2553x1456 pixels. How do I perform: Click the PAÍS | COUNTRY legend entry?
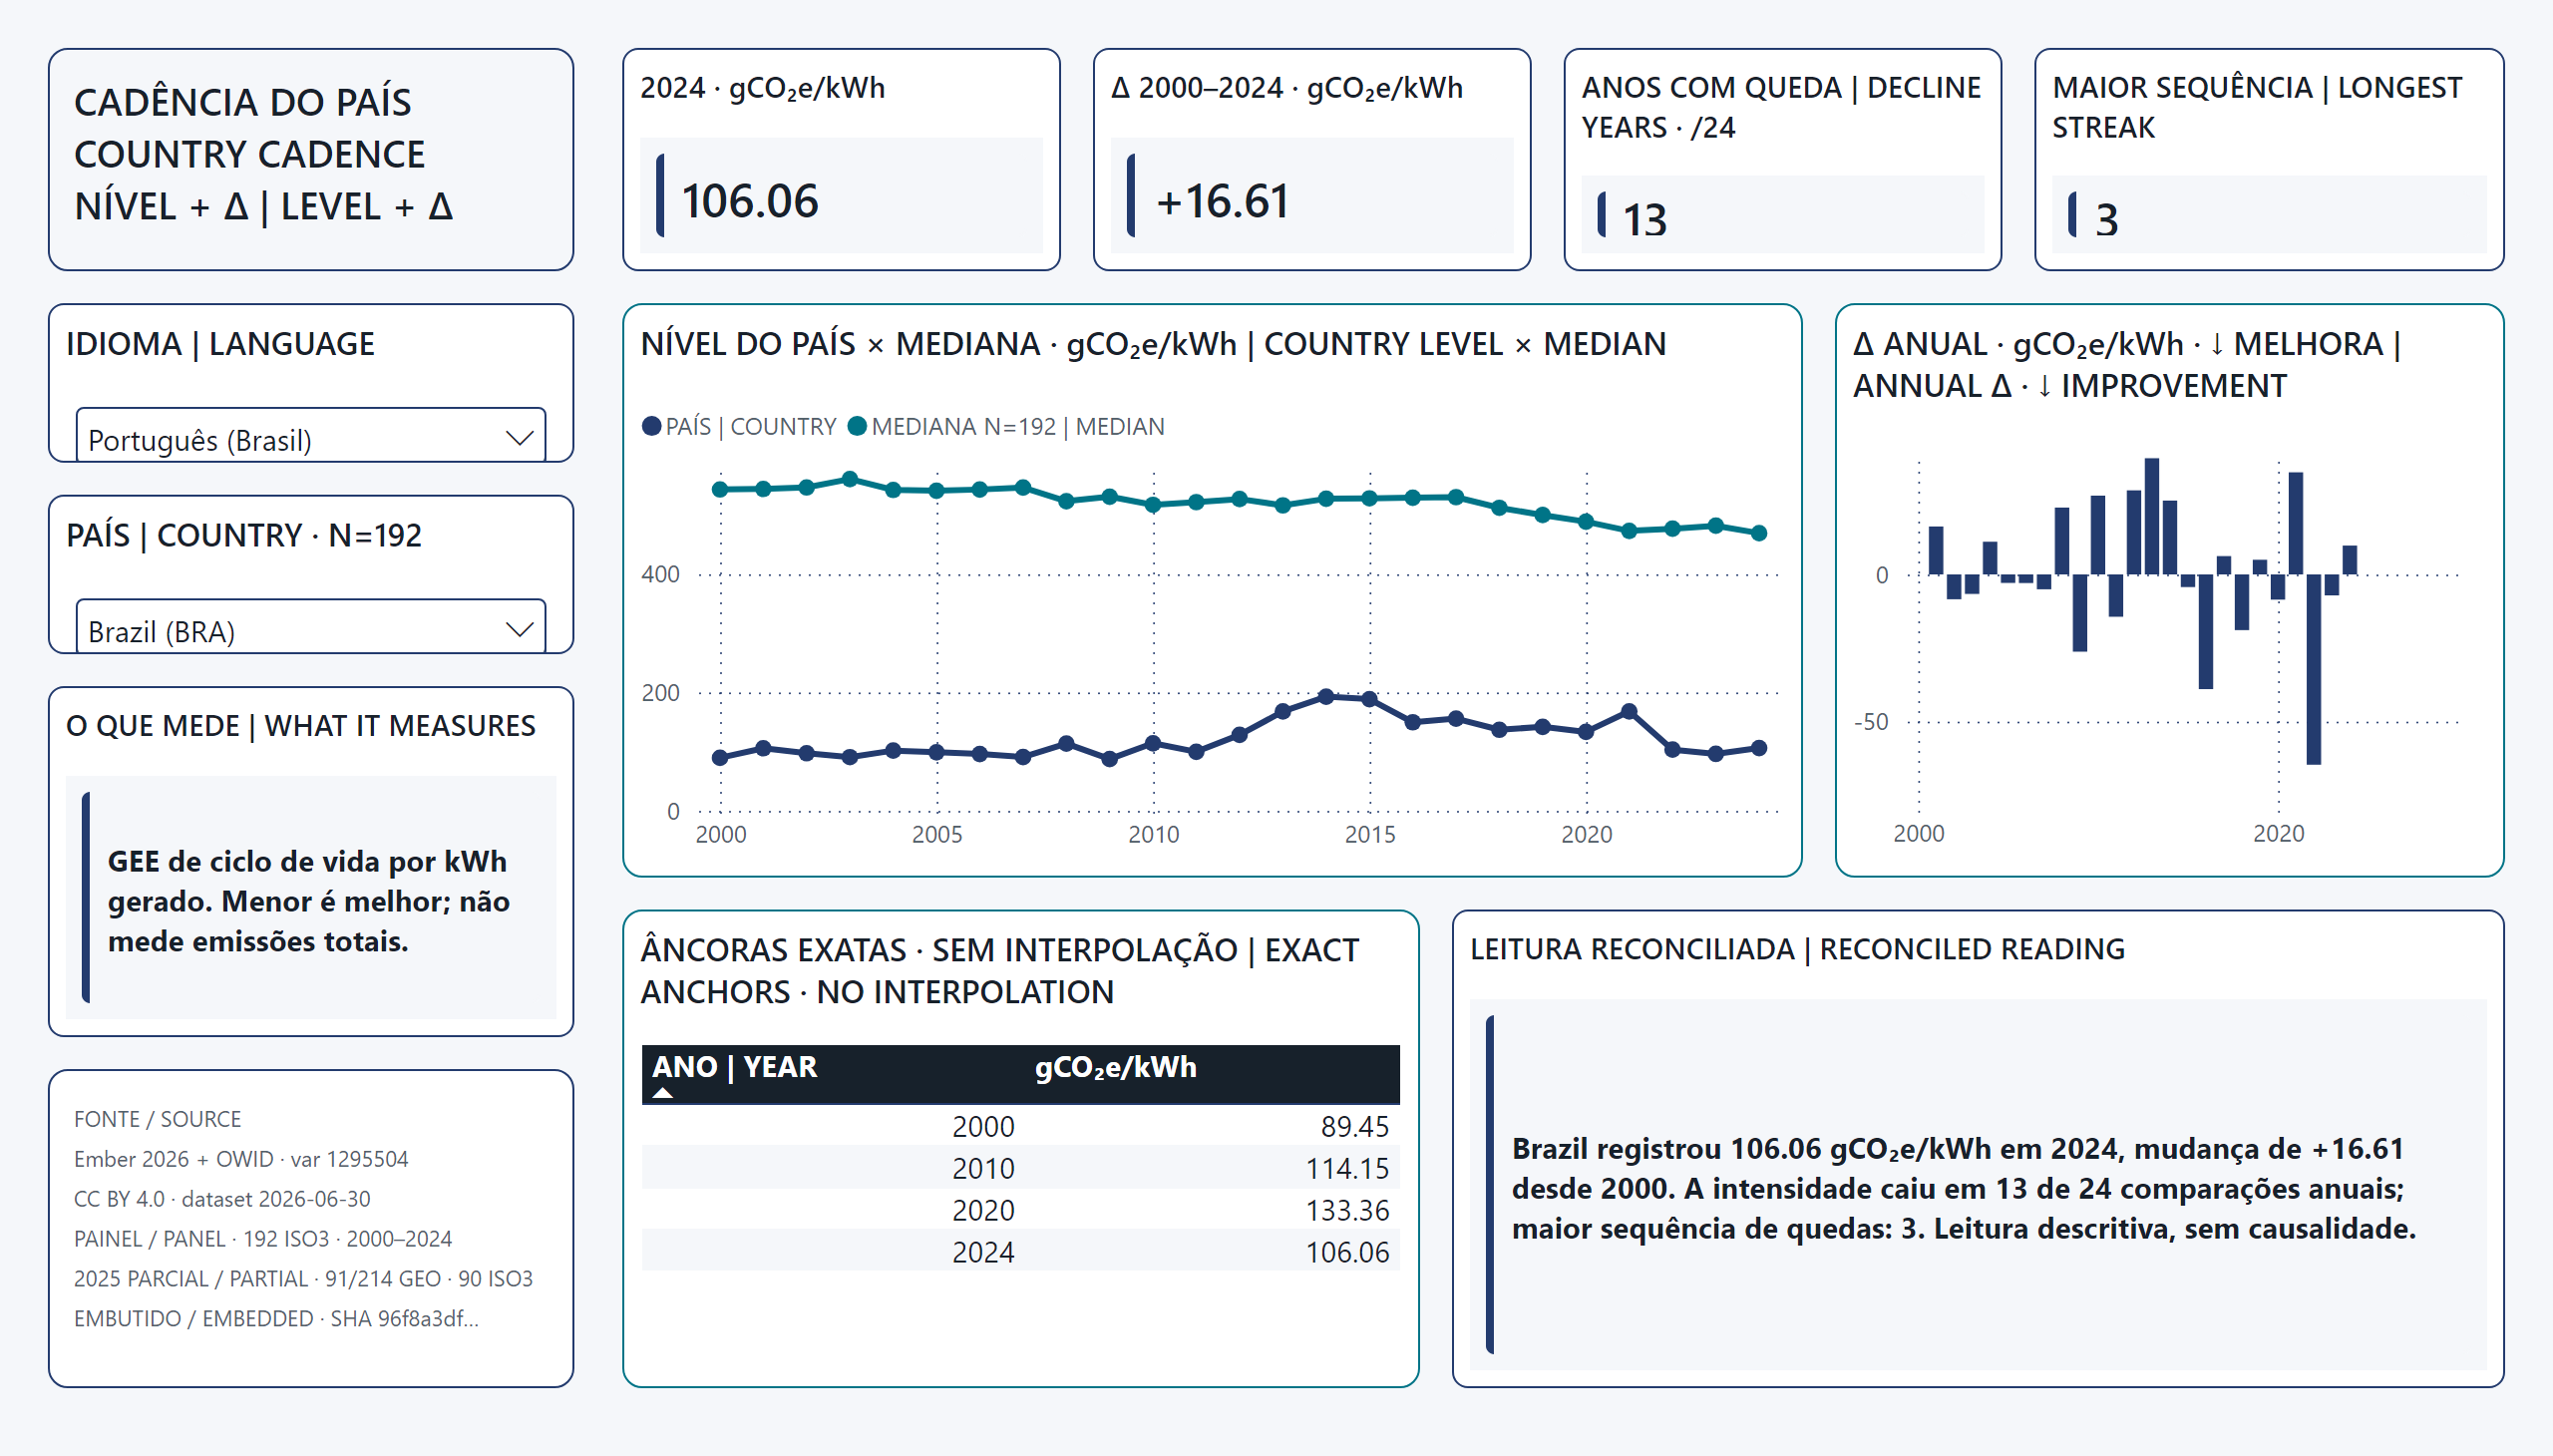(x=739, y=427)
